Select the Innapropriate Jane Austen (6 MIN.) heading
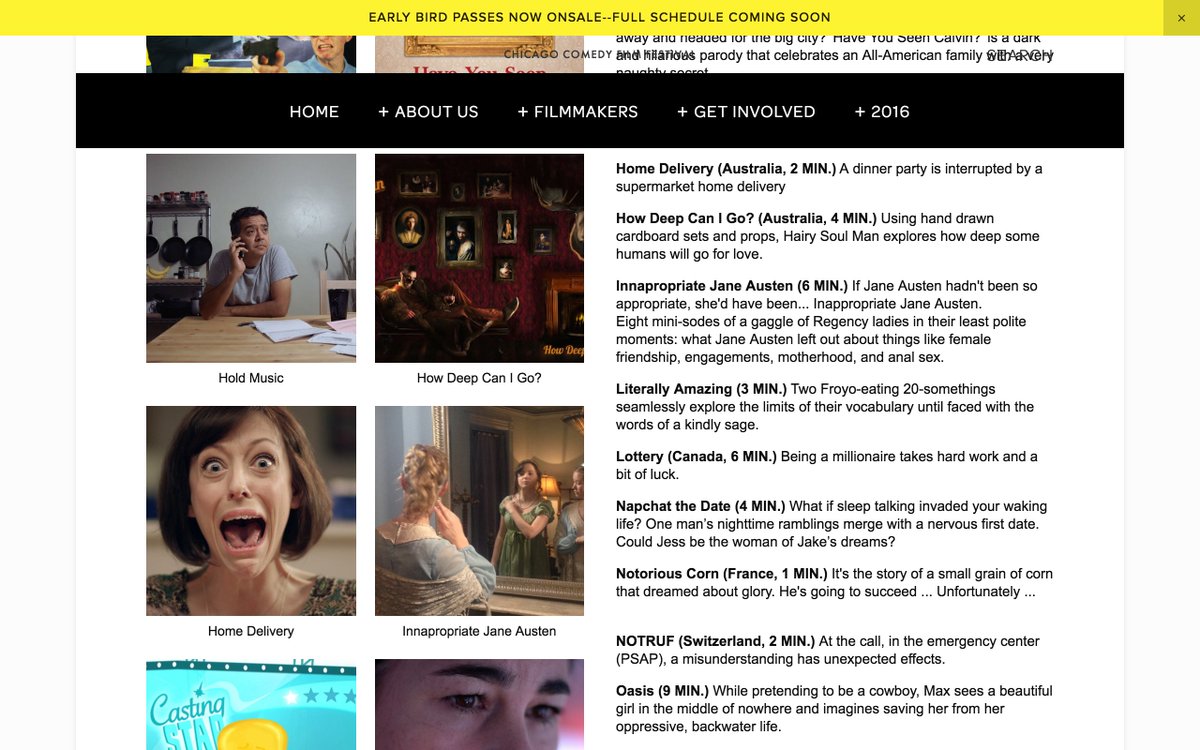The image size is (1200, 750). tap(732, 286)
